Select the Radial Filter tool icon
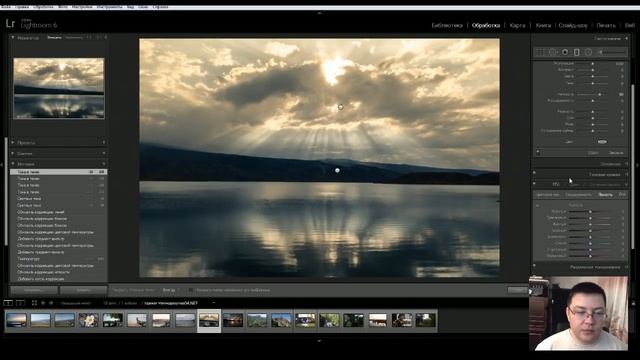Viewport: 640px width, 360px height. coord(588,52)
